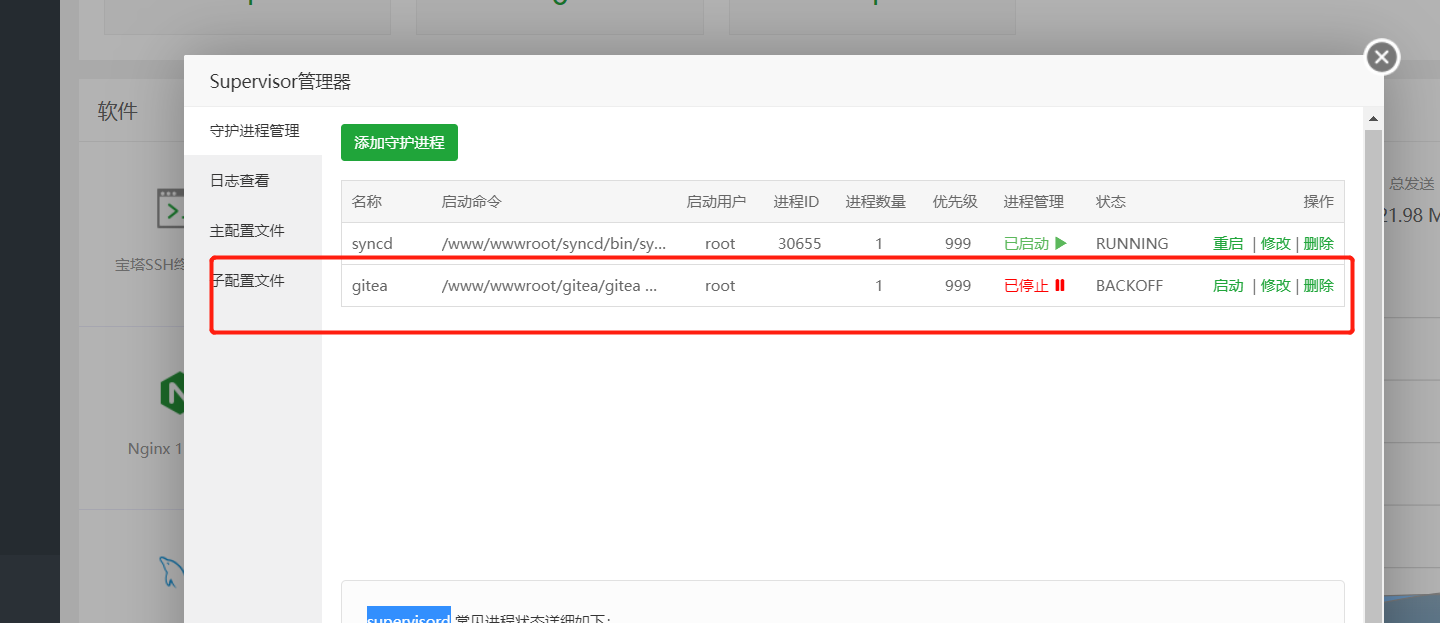Open the 守护进程管理 tab
The width and height of the screenshot is (1440, 623).
point(254,130)
